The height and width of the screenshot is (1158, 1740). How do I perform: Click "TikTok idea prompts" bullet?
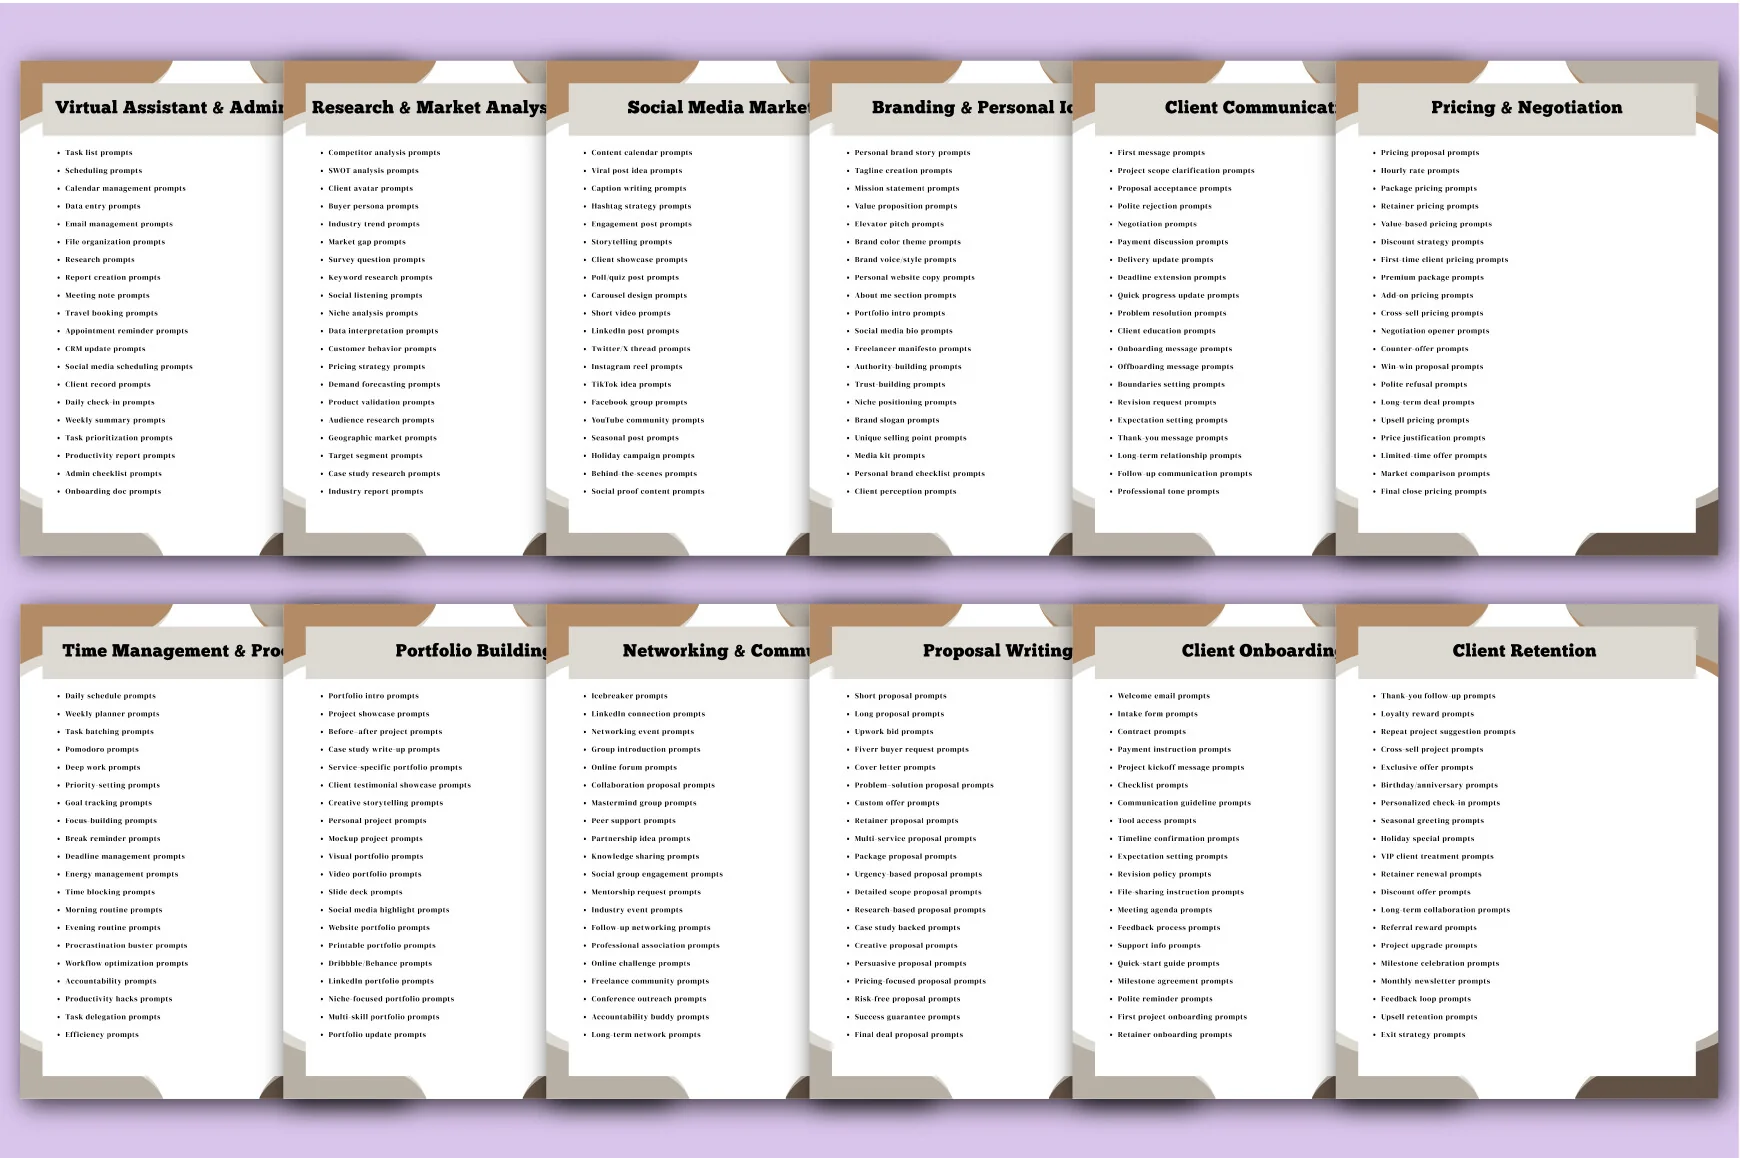(631, 385)
